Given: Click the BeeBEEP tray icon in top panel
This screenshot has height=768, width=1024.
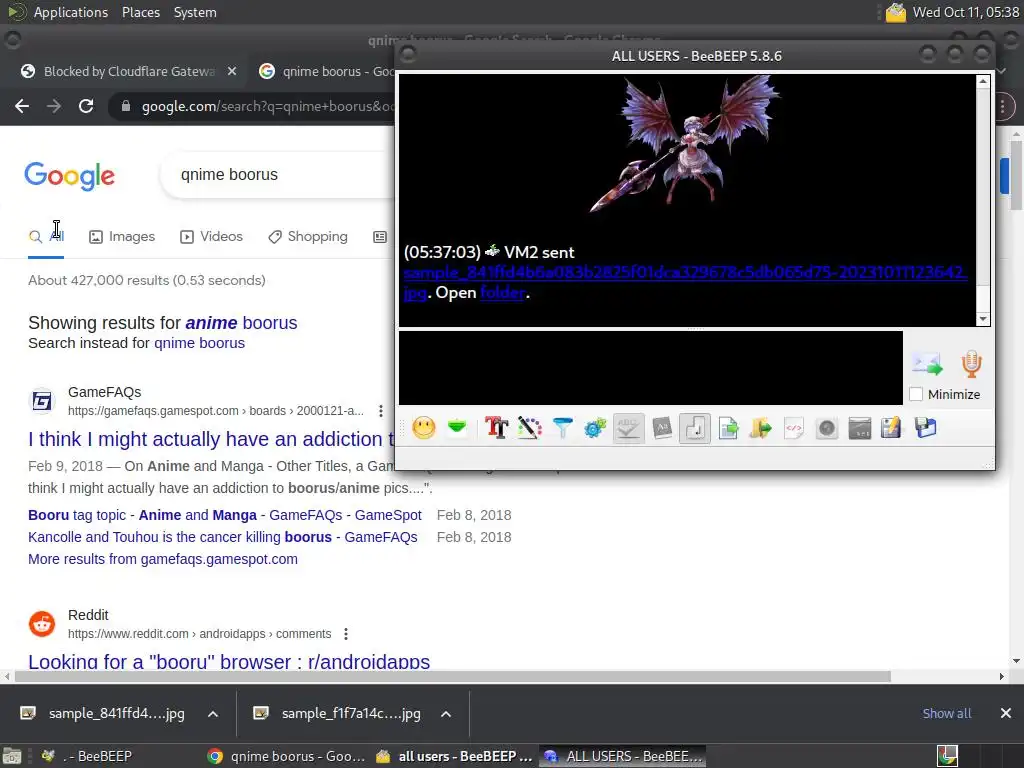Looking at the screenshot, I should click(x=895, y=12).
